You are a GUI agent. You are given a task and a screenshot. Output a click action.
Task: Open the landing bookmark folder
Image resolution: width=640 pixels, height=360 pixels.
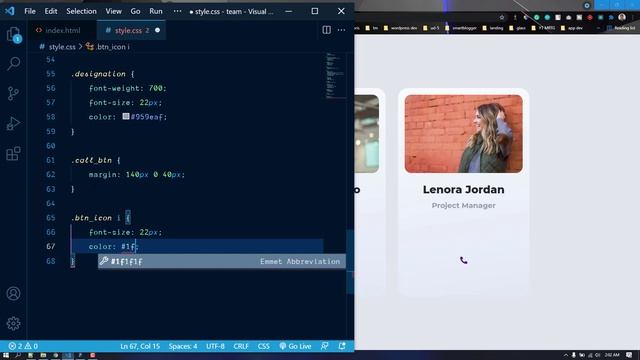tap(493, 28)
